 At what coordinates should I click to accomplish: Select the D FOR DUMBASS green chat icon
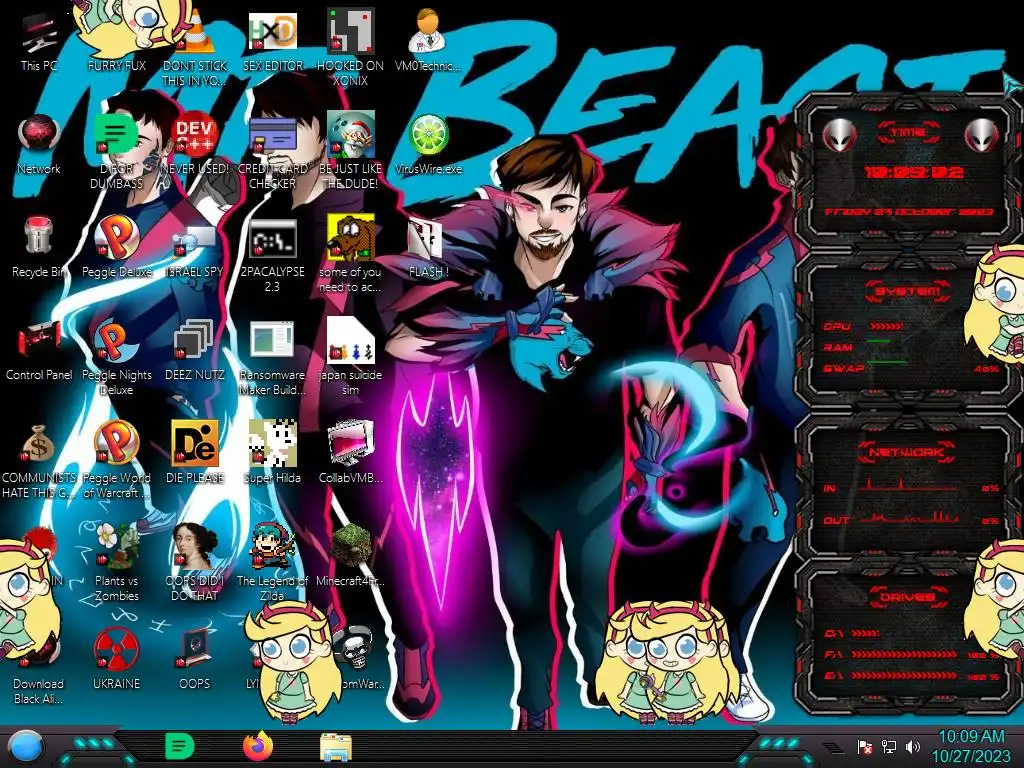(x=116, y=152)
